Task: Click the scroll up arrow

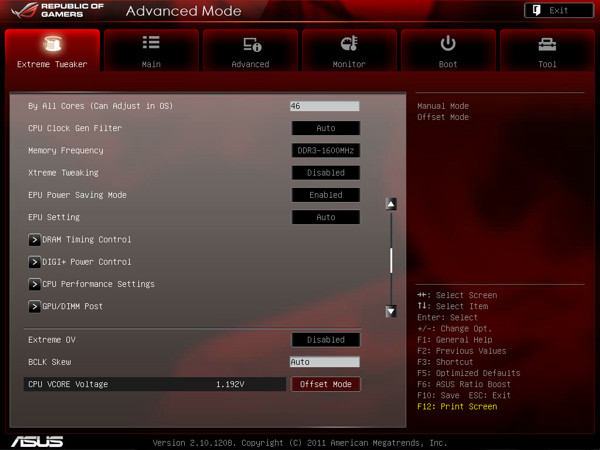Action: pos(391,204)
